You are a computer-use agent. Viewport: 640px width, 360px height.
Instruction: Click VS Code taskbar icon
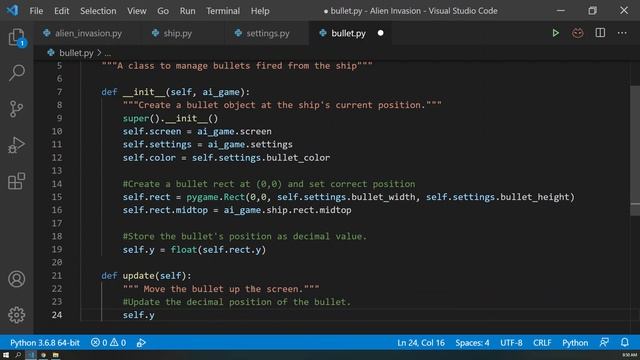tap(31, 355)
